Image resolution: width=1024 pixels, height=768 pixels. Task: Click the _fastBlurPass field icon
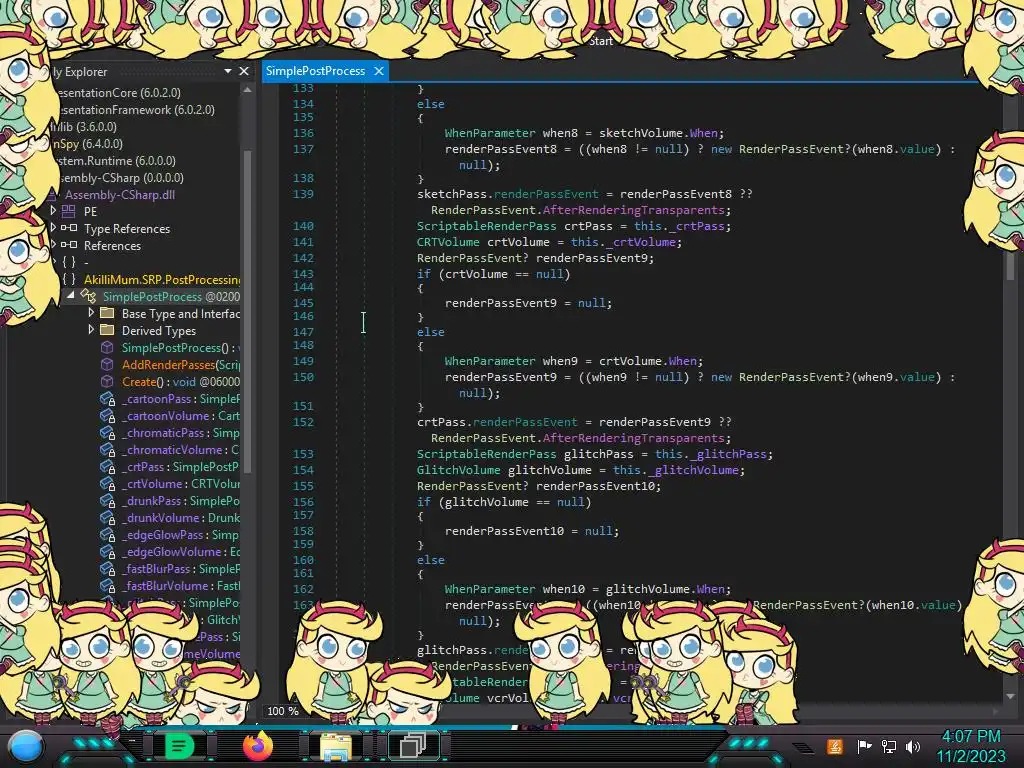[x=107, y=568]
